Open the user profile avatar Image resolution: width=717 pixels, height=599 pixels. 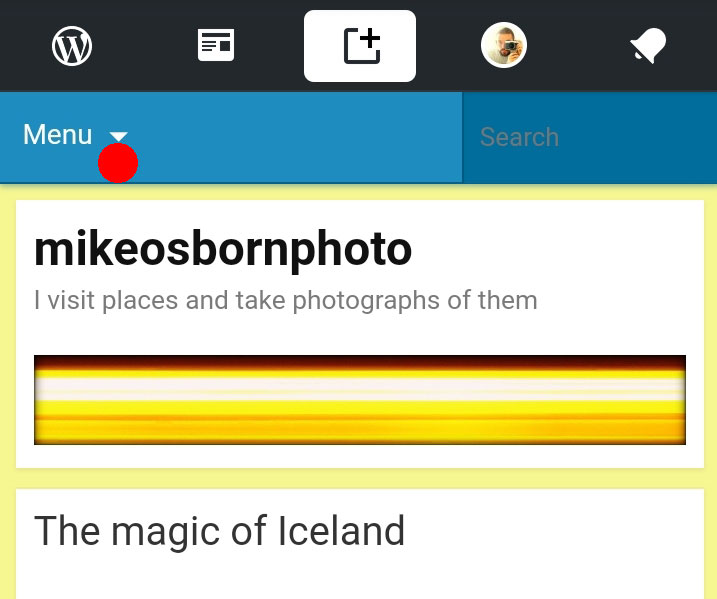(504, 46)
